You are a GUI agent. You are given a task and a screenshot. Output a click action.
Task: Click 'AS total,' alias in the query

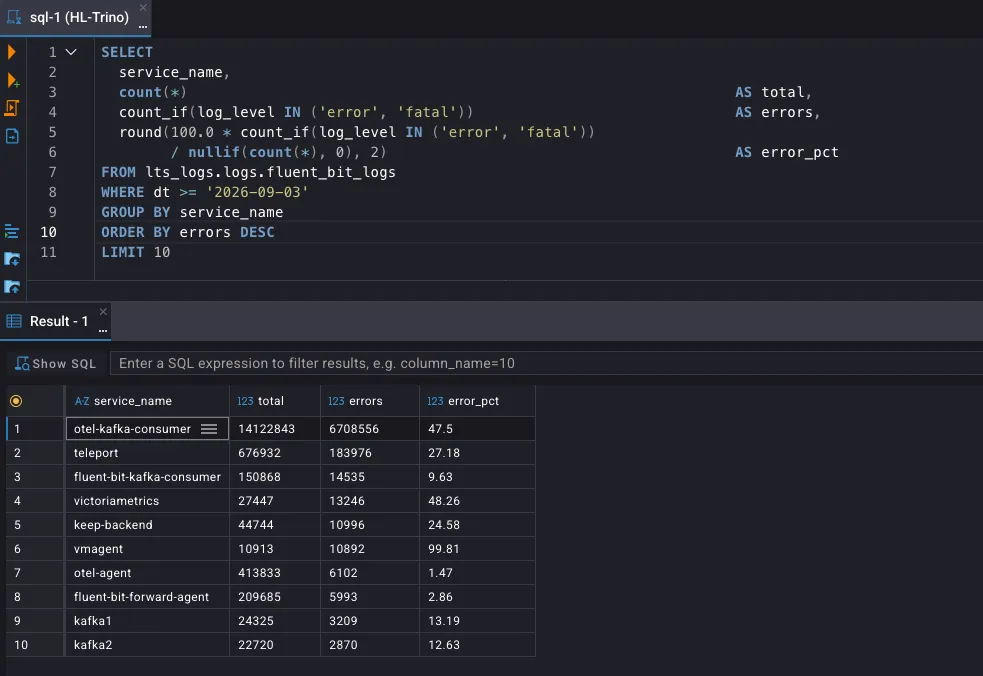point(774,92)
